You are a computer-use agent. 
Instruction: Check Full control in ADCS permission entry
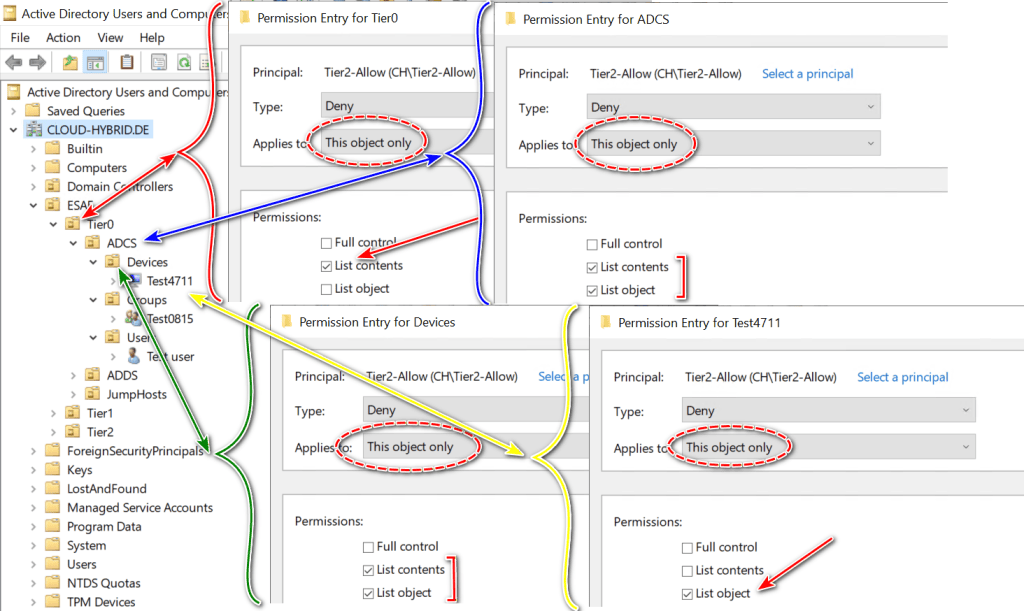(x=592, y=244)
